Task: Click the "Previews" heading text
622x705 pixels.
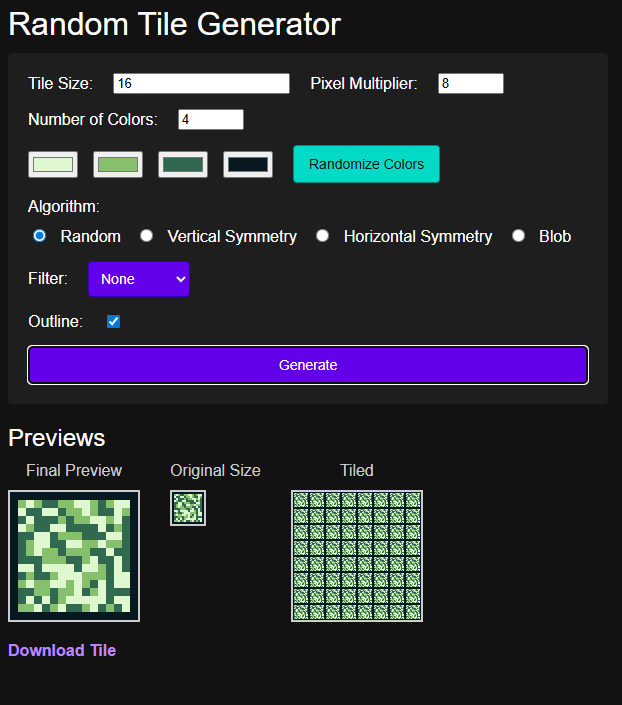Action: [x=57, y=438]
